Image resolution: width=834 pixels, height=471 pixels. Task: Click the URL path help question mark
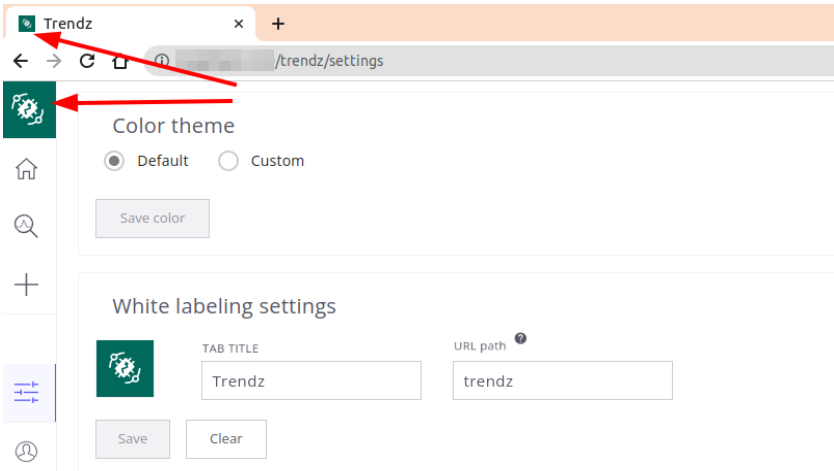520,338
